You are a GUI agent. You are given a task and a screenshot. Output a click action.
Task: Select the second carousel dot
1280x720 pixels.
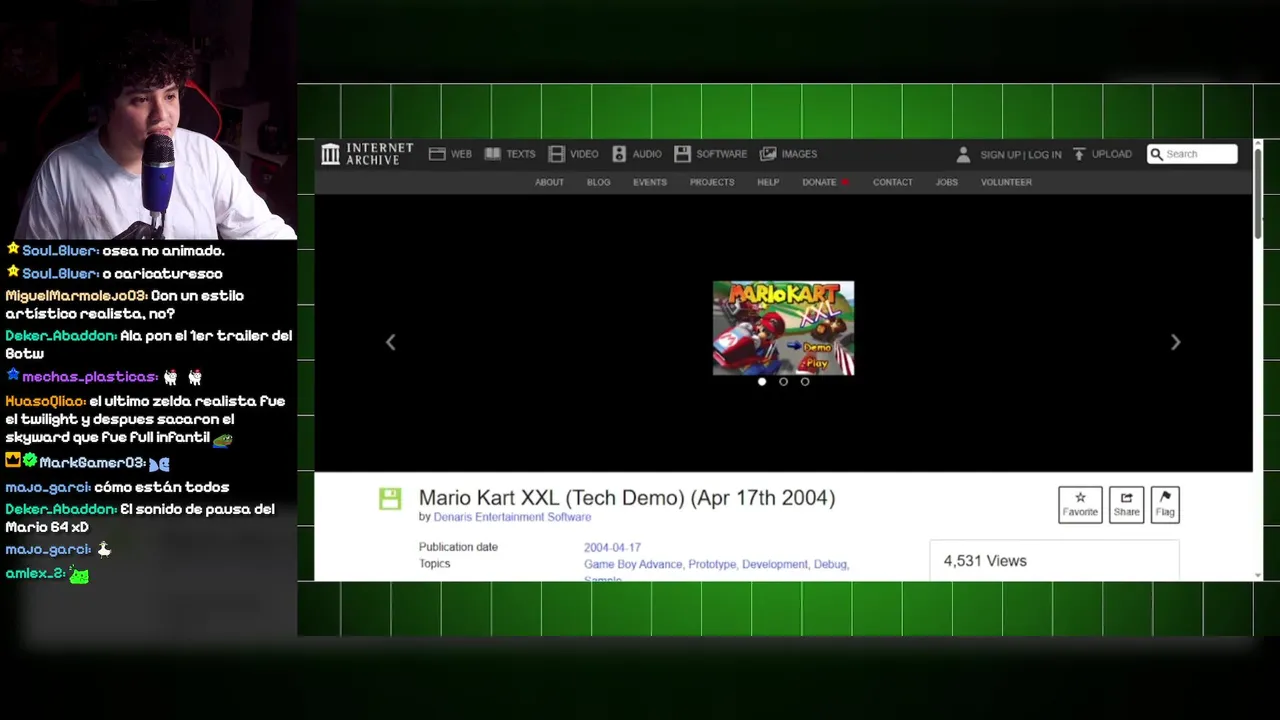tap(783, 381)
